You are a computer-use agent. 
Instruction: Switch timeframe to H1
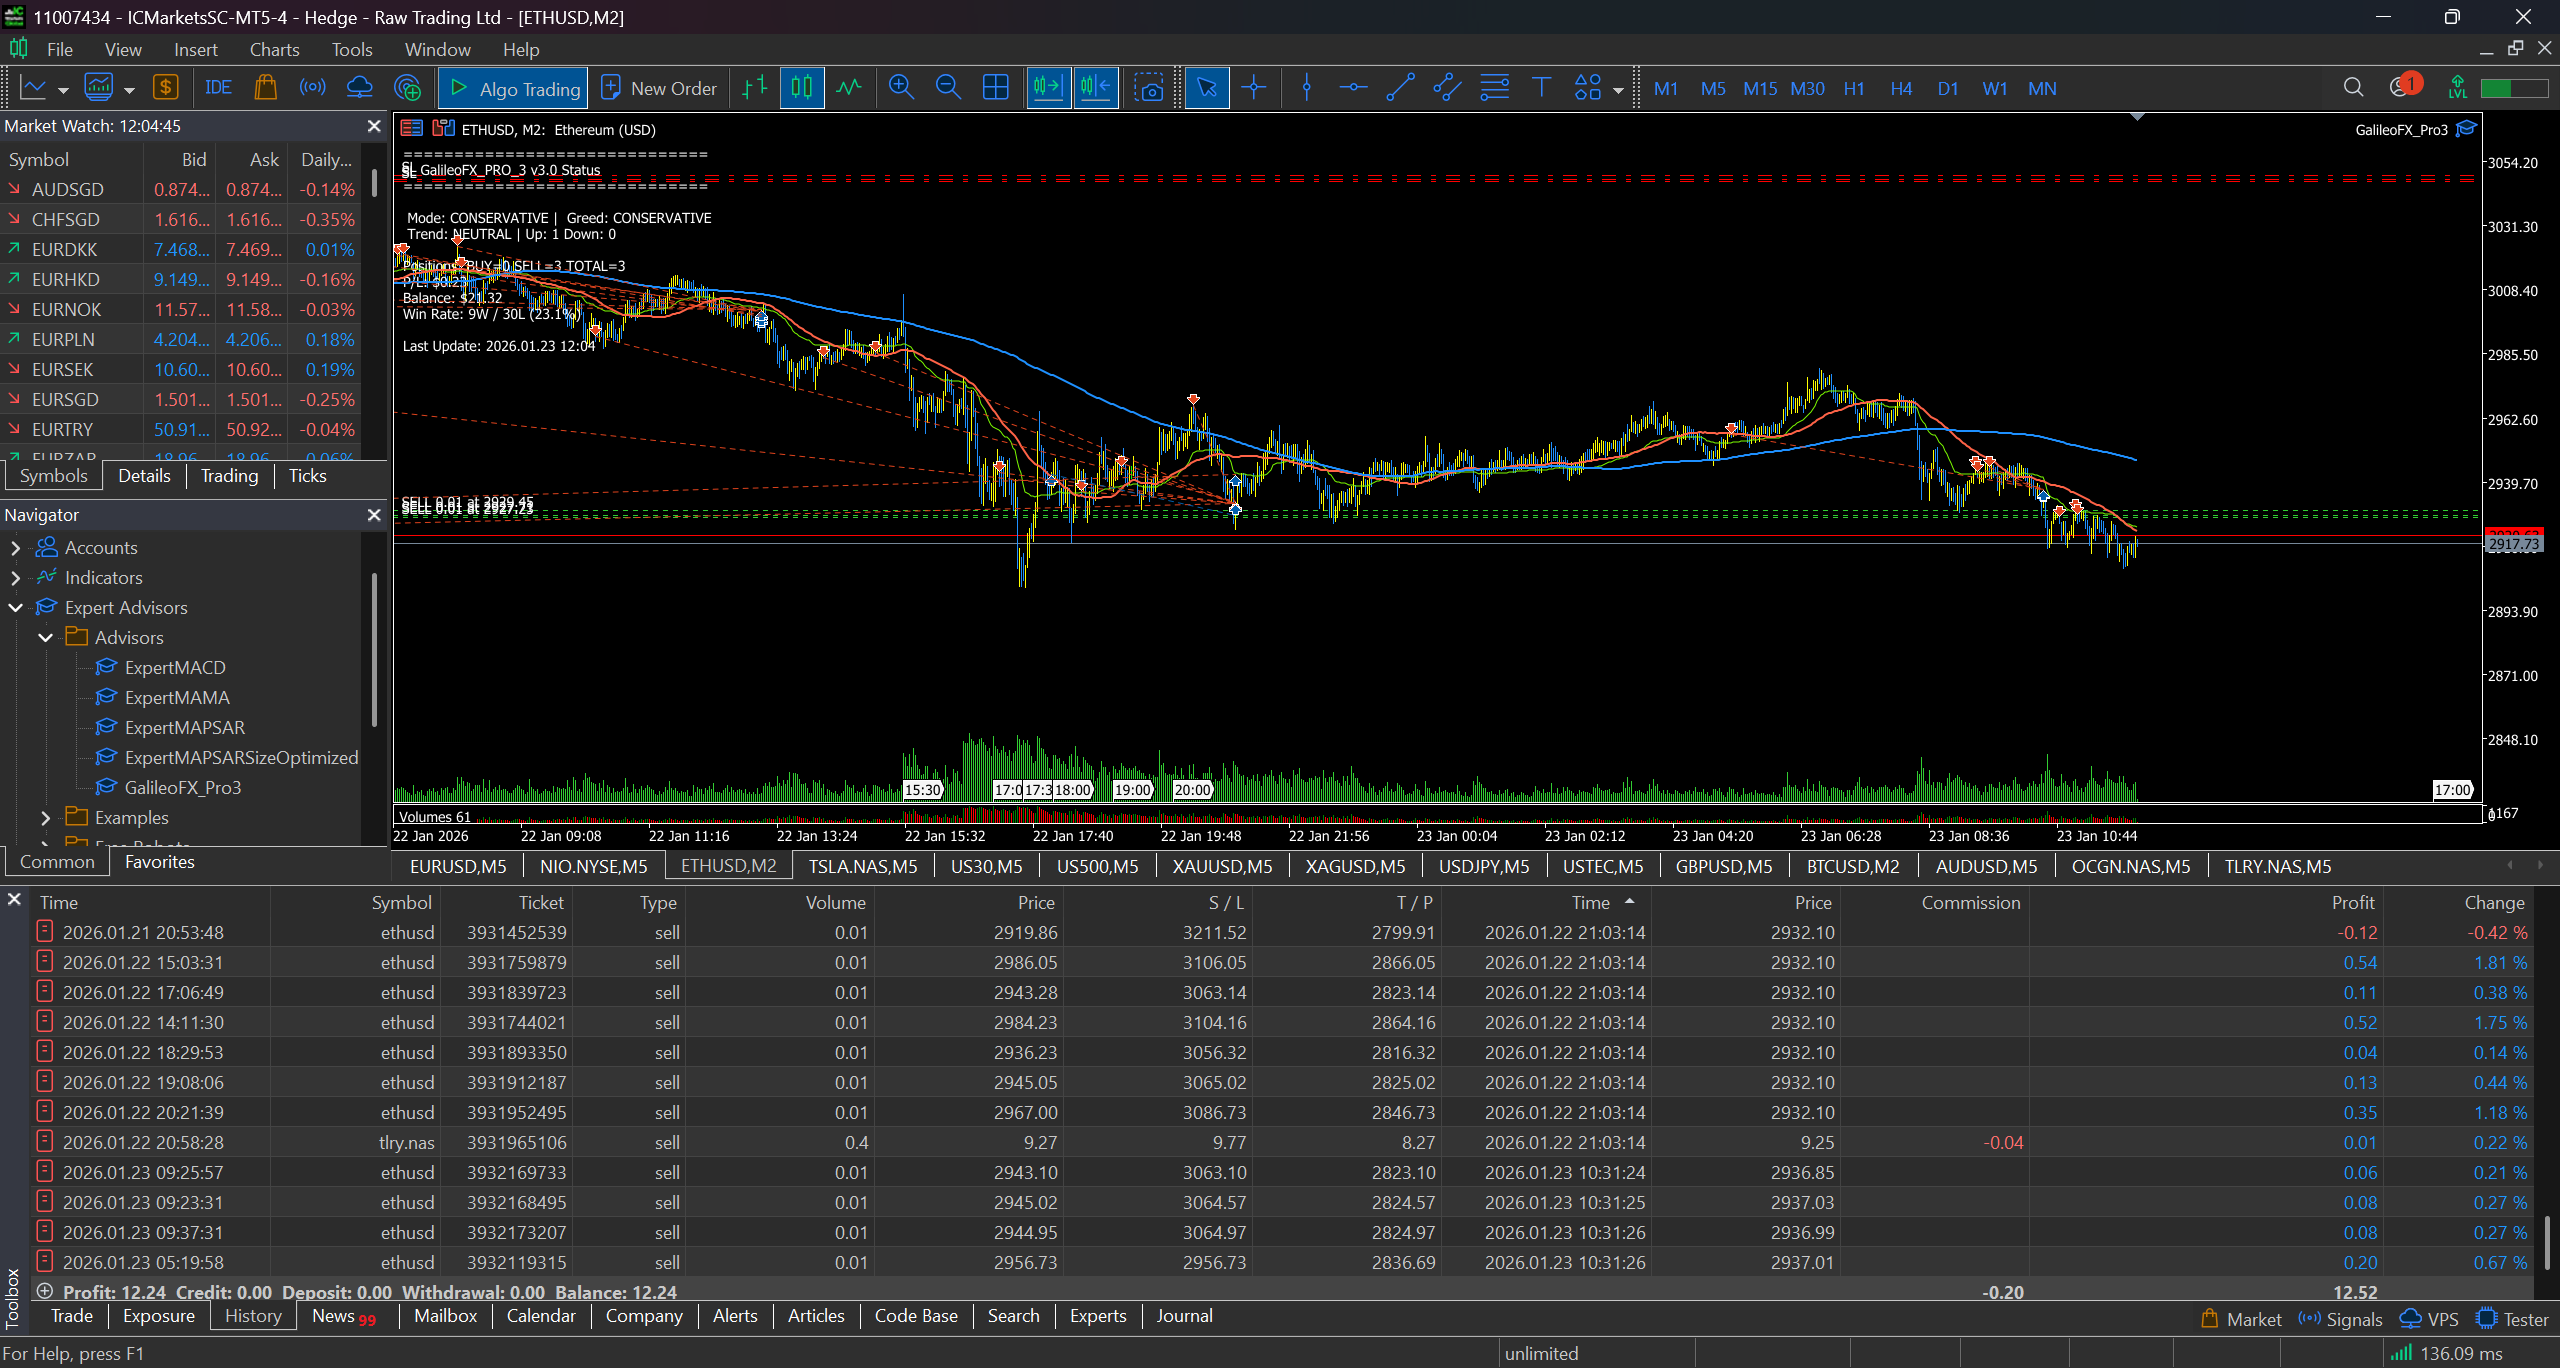pyautogui.click(x=1854, y=88)
